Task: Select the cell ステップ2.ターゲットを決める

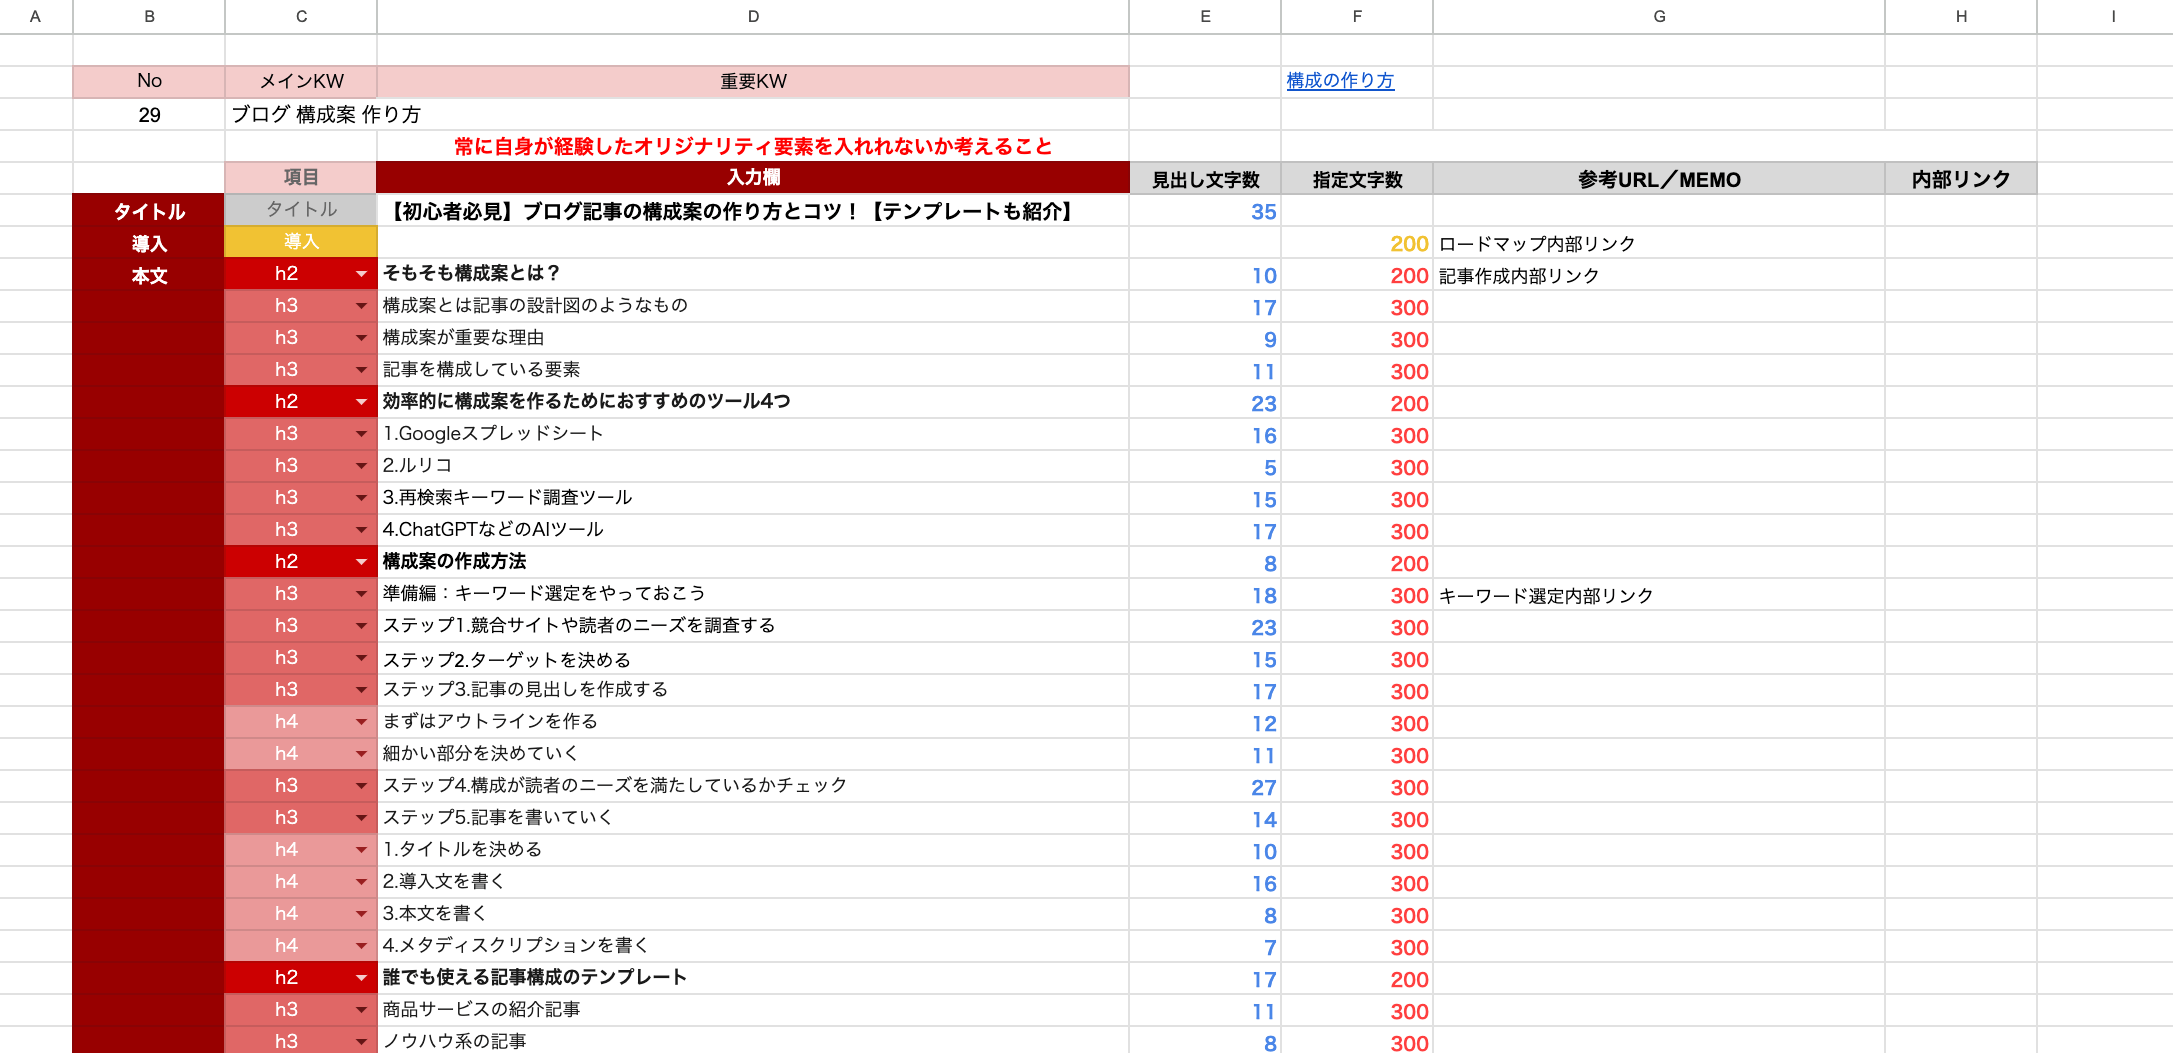Action: (753, 658)
